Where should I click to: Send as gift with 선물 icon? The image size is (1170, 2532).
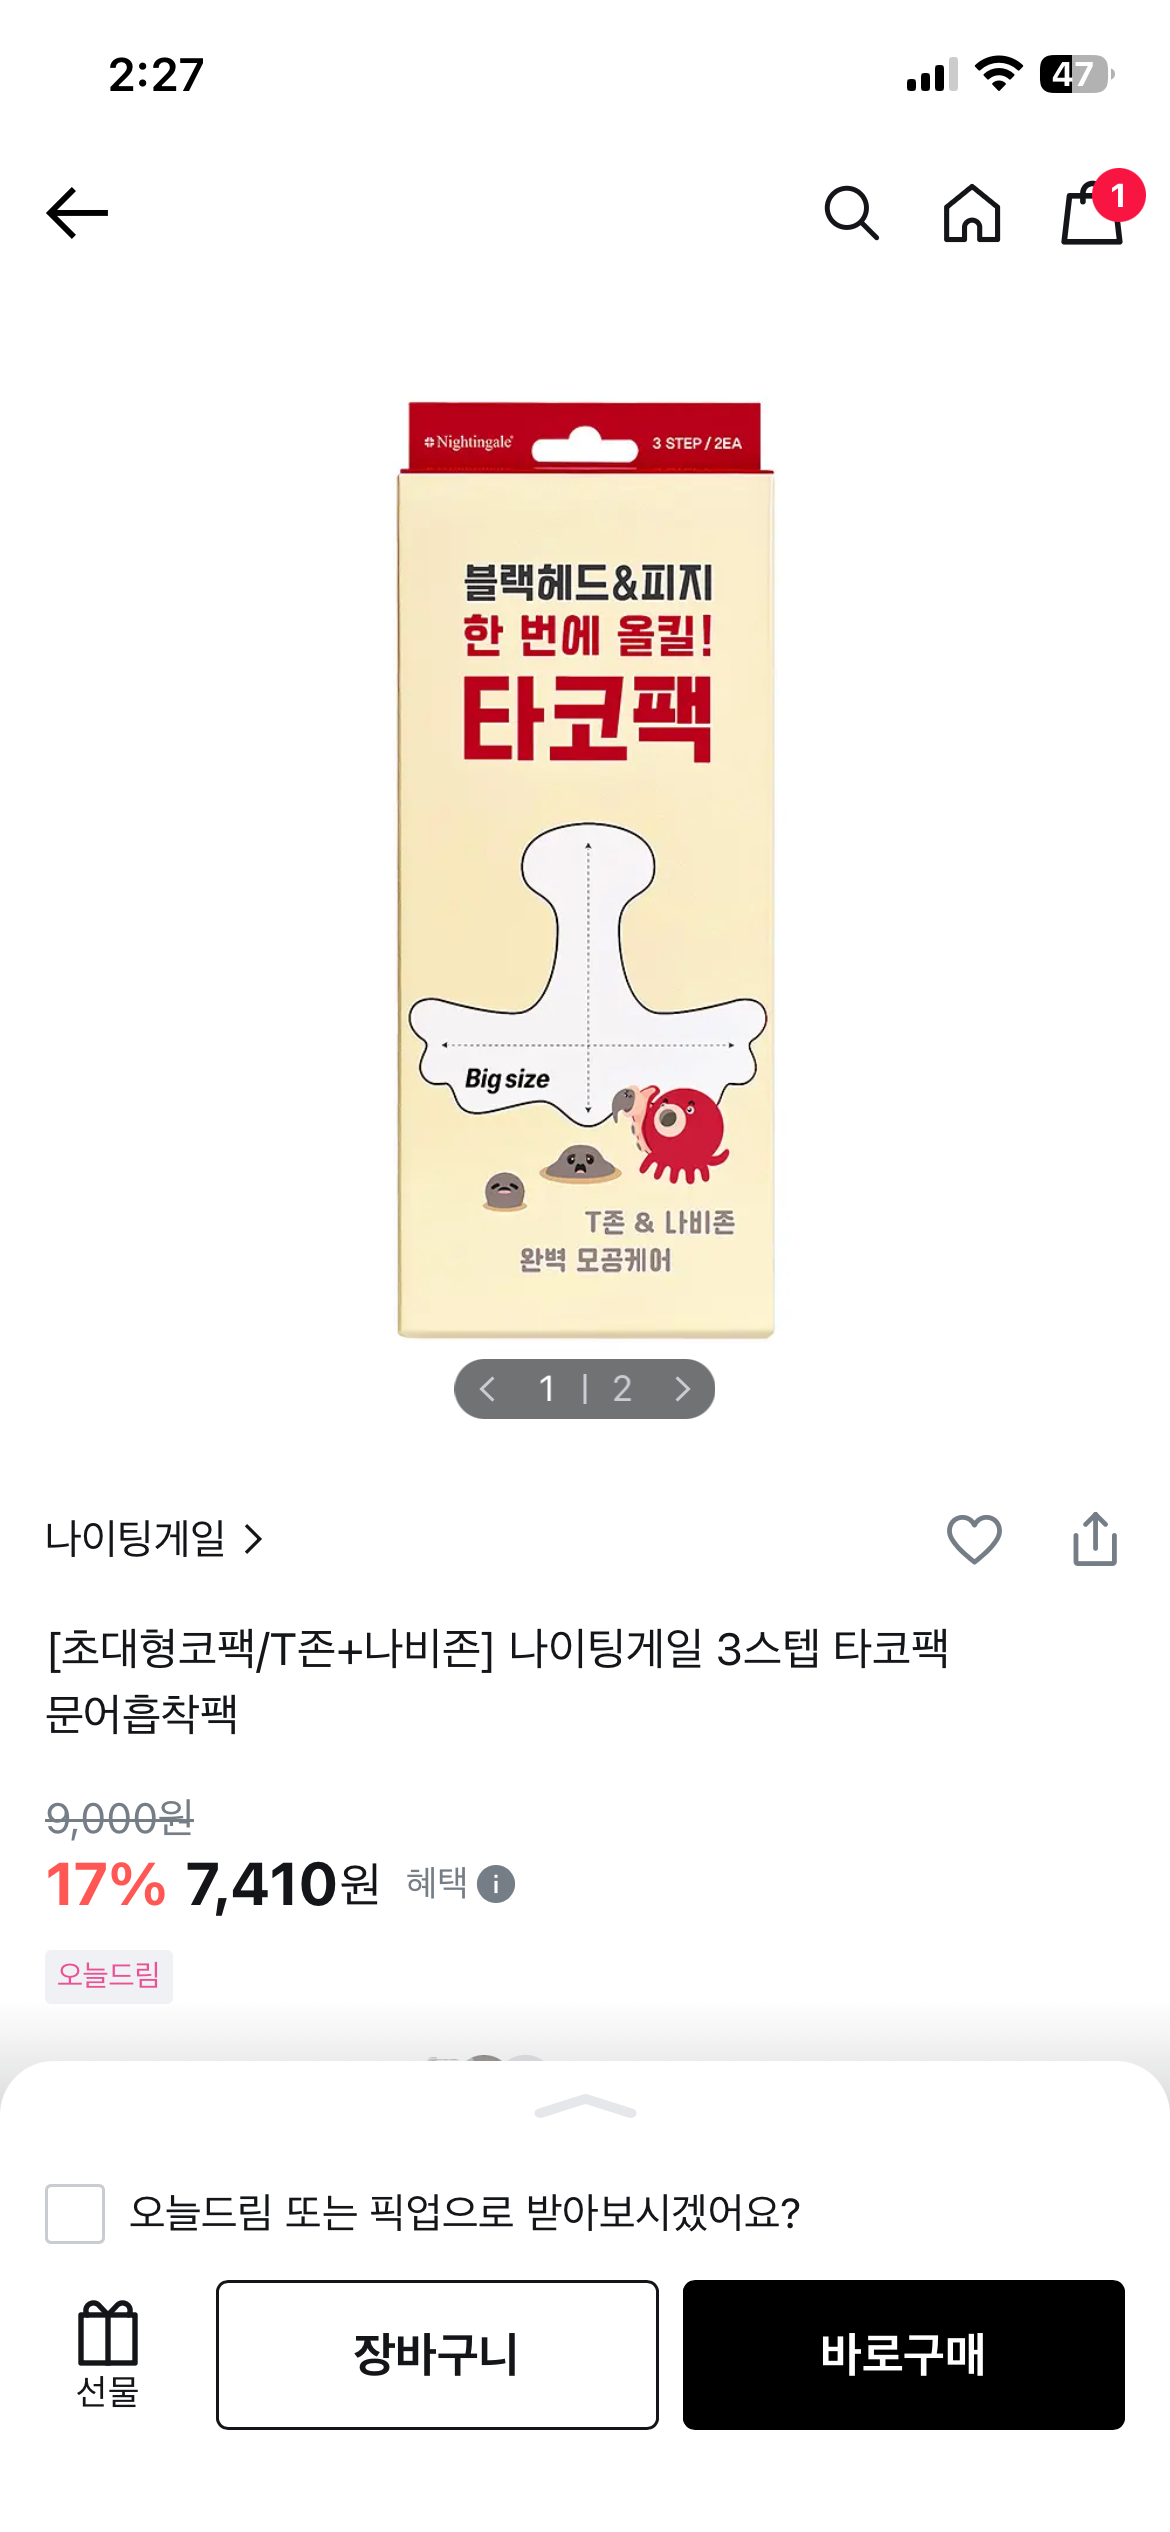point(108,2354)
